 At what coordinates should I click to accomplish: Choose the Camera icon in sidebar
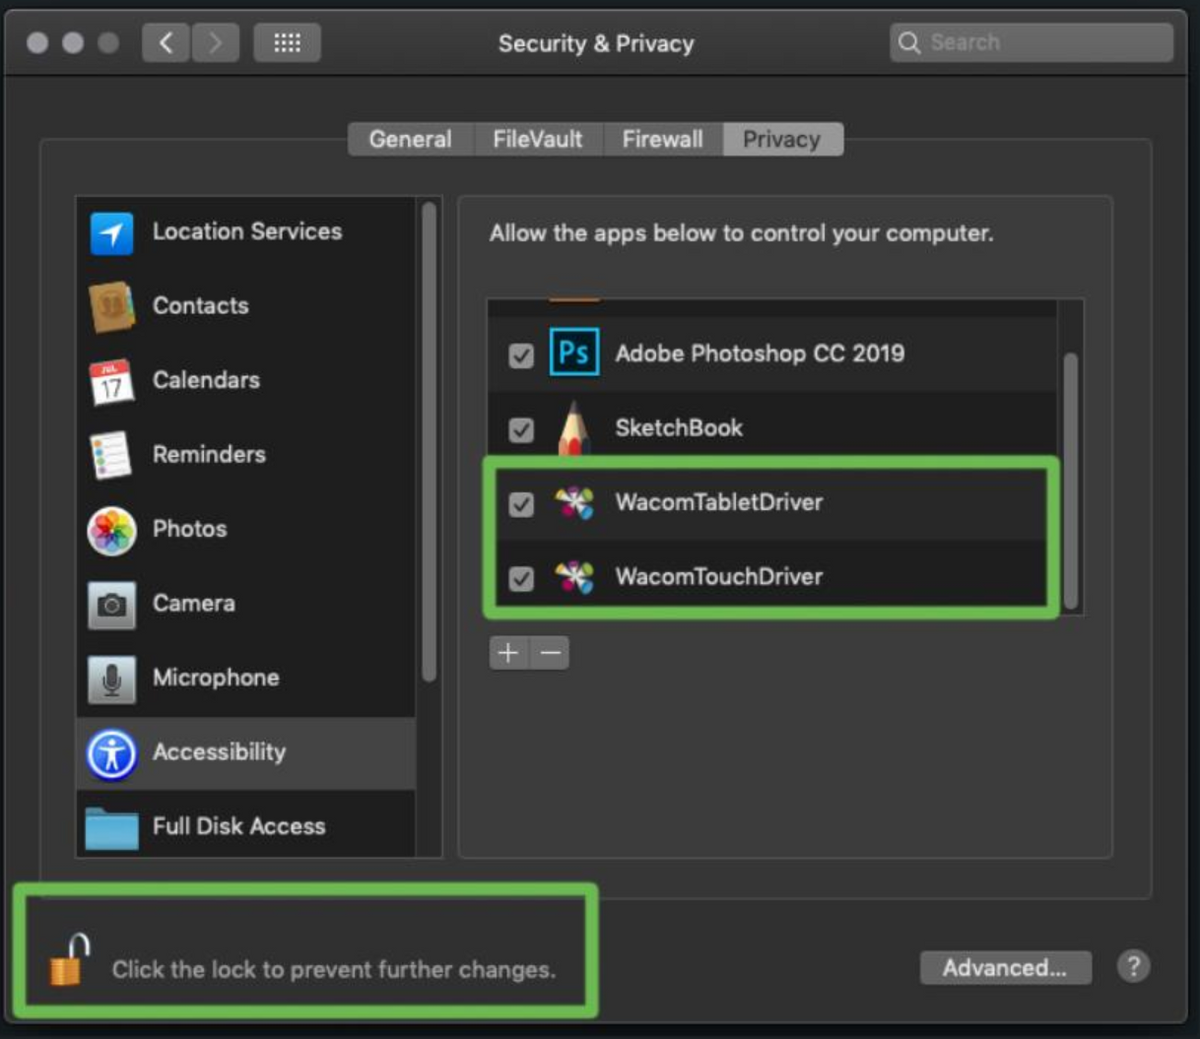(111, 604)
